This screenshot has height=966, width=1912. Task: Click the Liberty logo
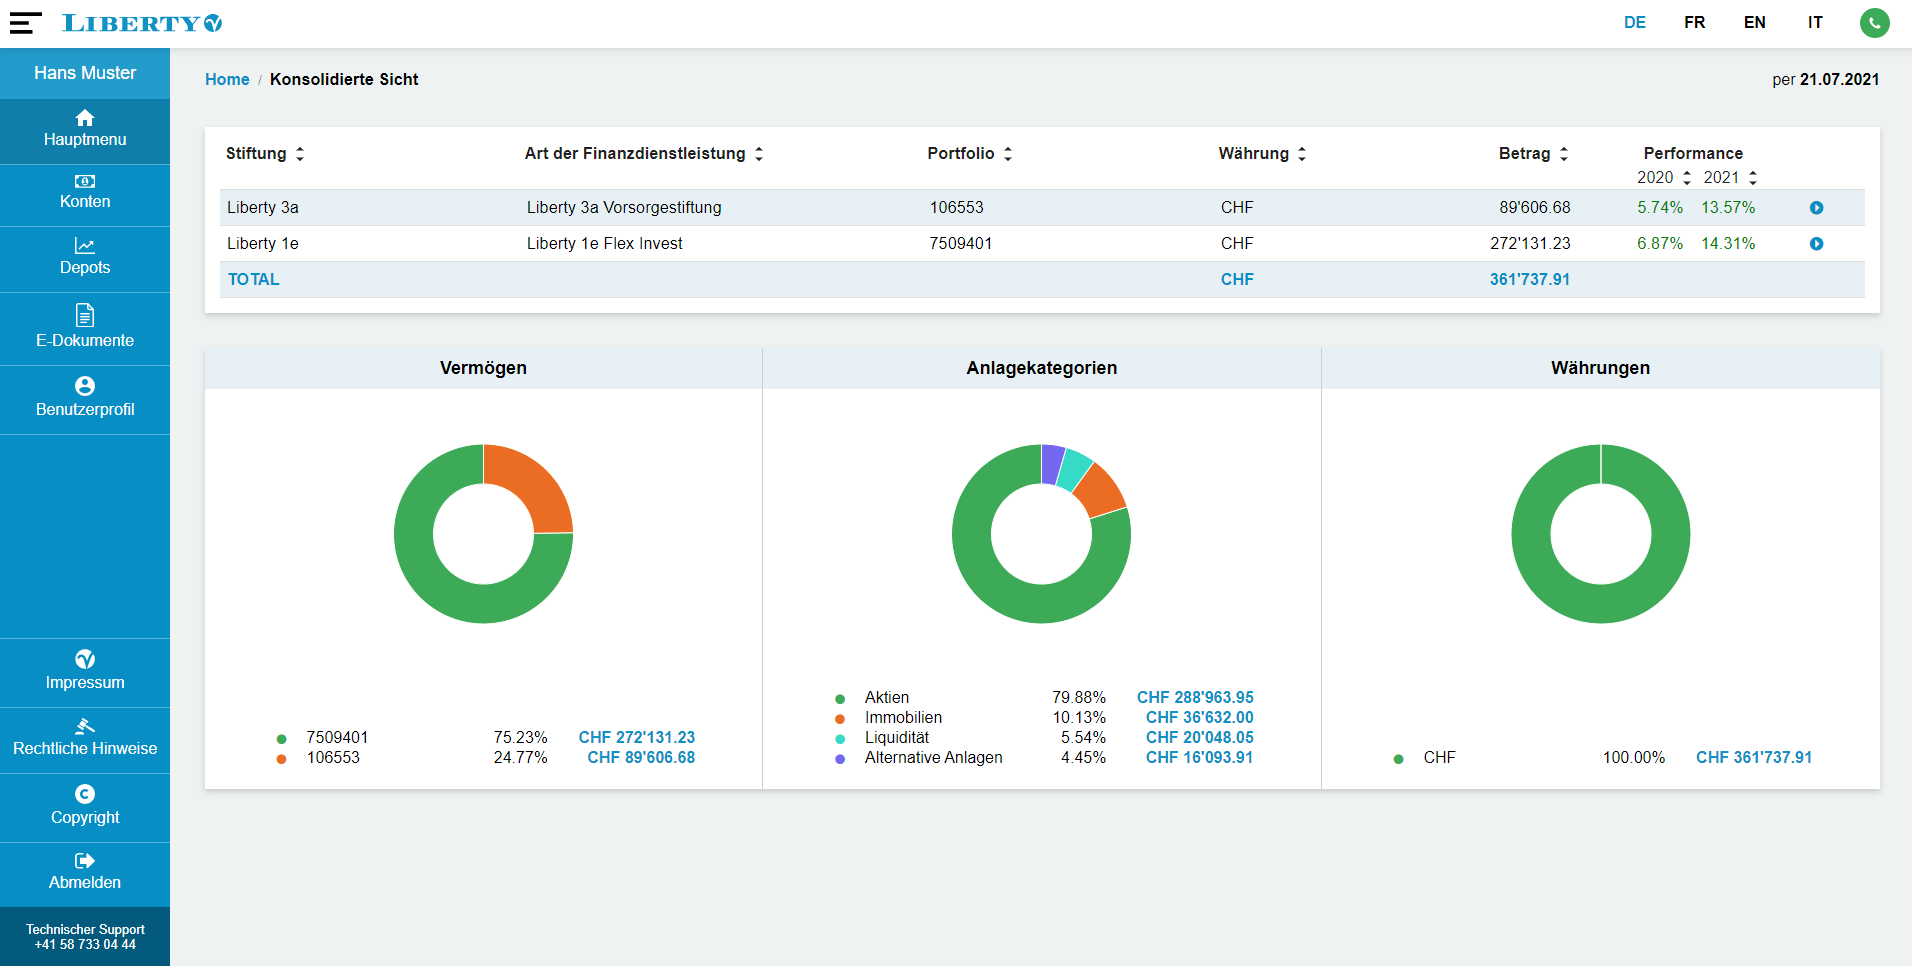coord(142,23)
